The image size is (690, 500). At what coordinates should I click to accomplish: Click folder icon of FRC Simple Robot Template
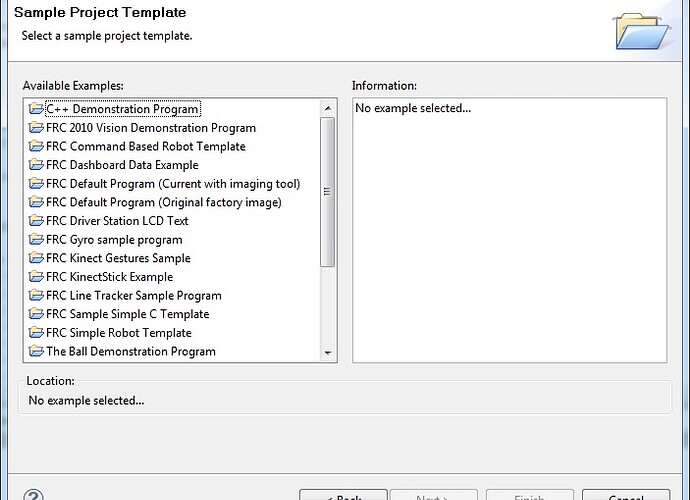click(x=36, y=332)
